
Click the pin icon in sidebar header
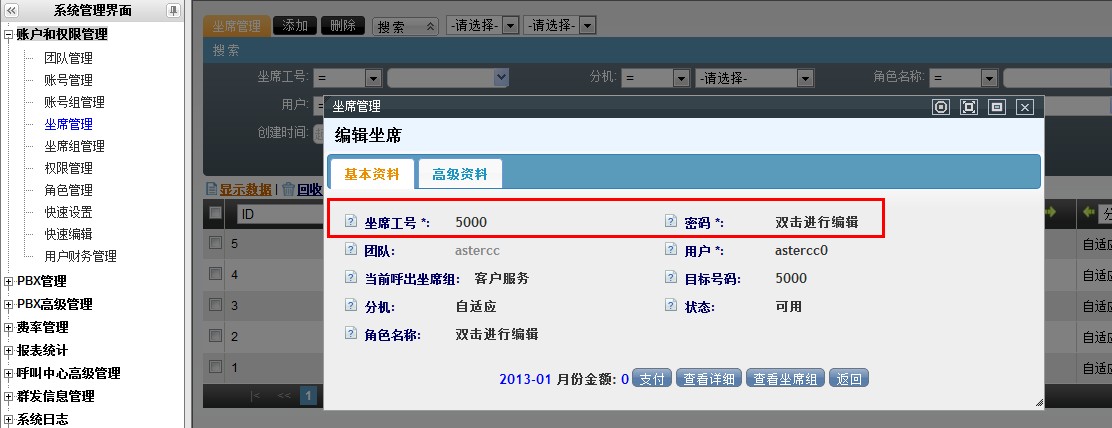pyautogui.click(x=173, y=11)
